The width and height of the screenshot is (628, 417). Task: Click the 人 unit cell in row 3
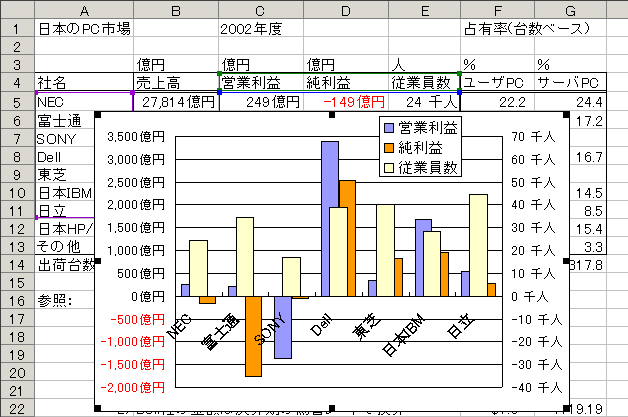point(424,64)
